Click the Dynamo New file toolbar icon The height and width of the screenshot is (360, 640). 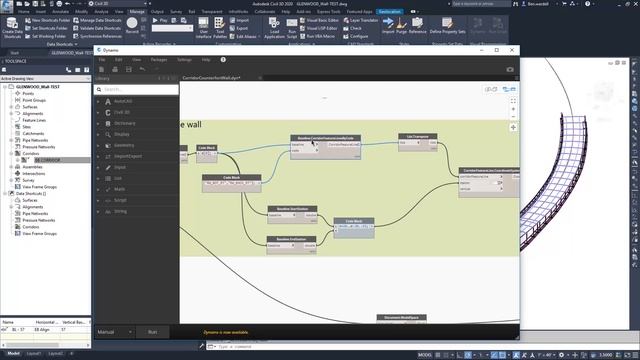click(x=102, y=69)
